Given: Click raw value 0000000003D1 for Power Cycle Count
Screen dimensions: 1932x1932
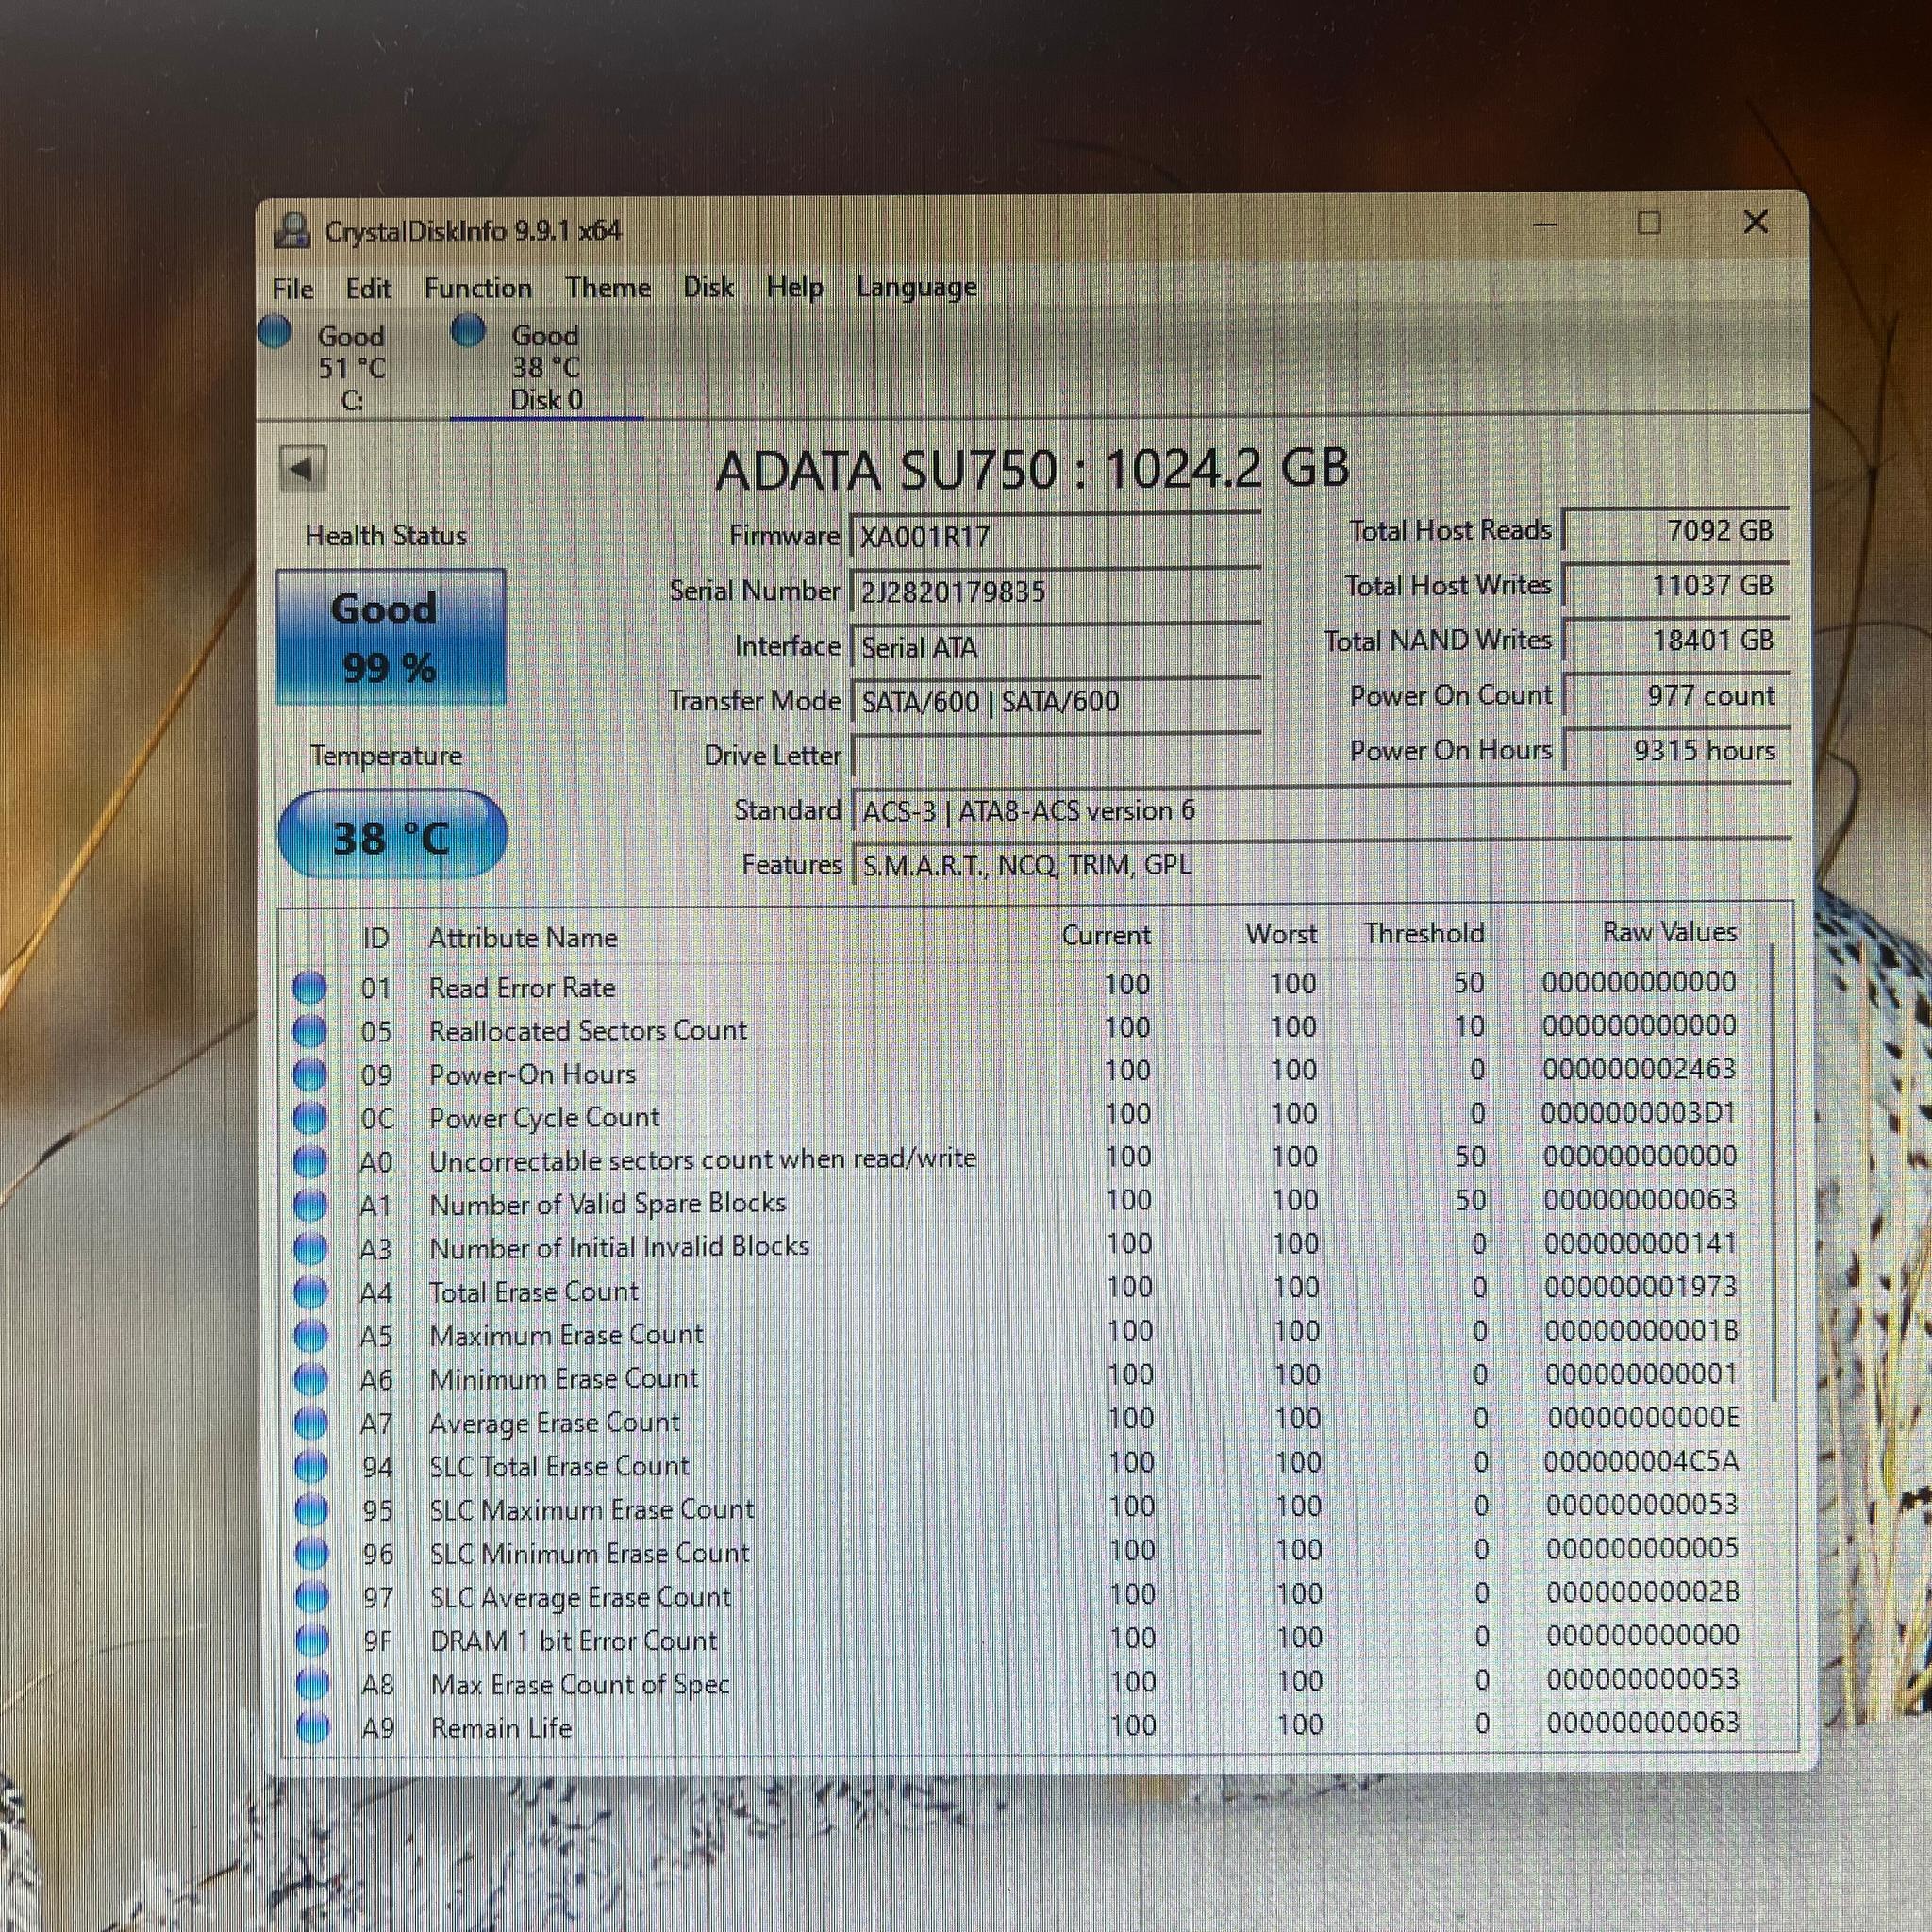Looking at the screenshot, I should click(x=1639, y=1113).
